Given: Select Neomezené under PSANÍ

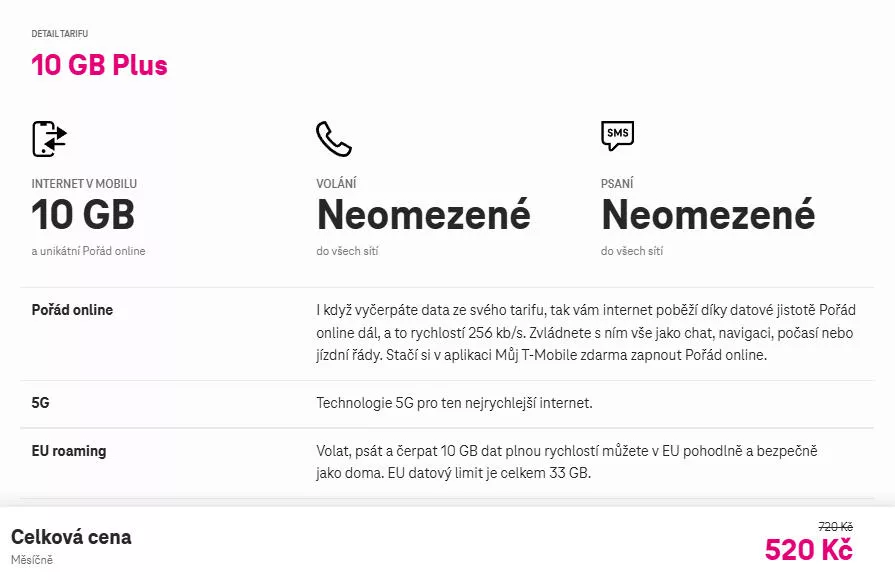Looking at the screenshot, I should coord(708,215).
